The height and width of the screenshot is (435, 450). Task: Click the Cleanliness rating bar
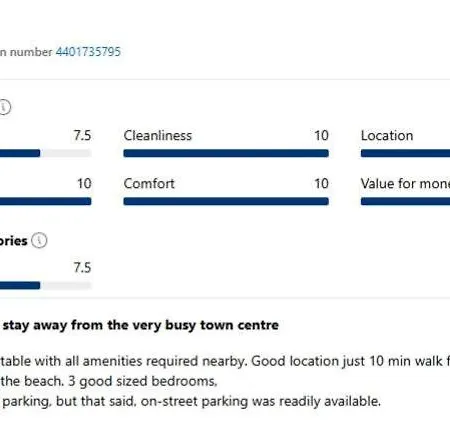pyautogui.click(x=226, y=153)
